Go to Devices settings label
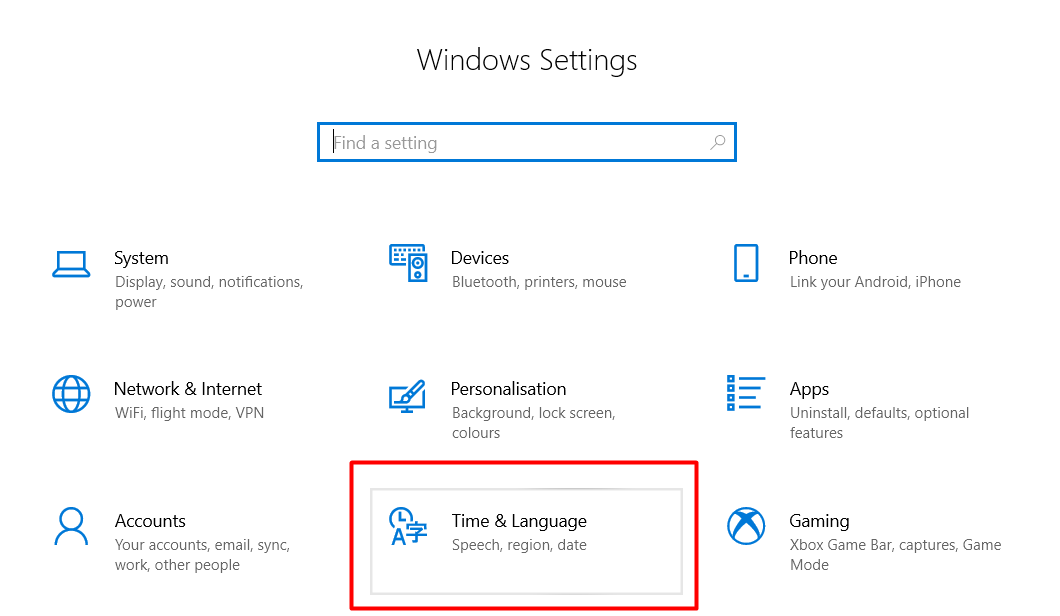This screenshot has height=616, width=1060. point(479,258)
